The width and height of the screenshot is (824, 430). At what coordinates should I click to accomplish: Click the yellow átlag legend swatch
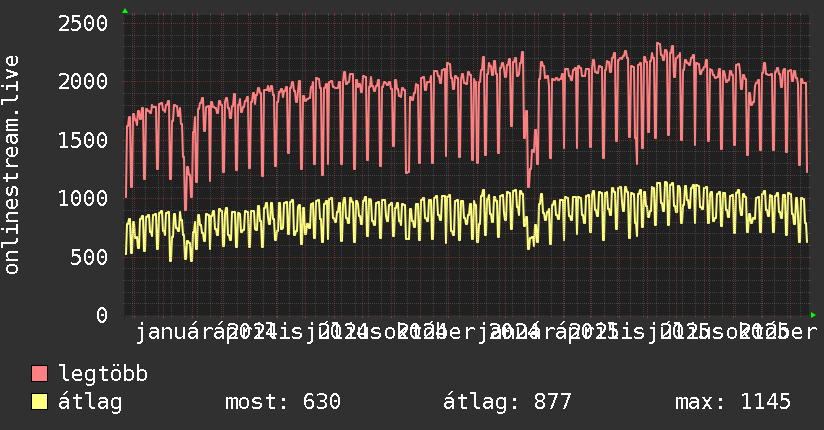pos(39,402)
